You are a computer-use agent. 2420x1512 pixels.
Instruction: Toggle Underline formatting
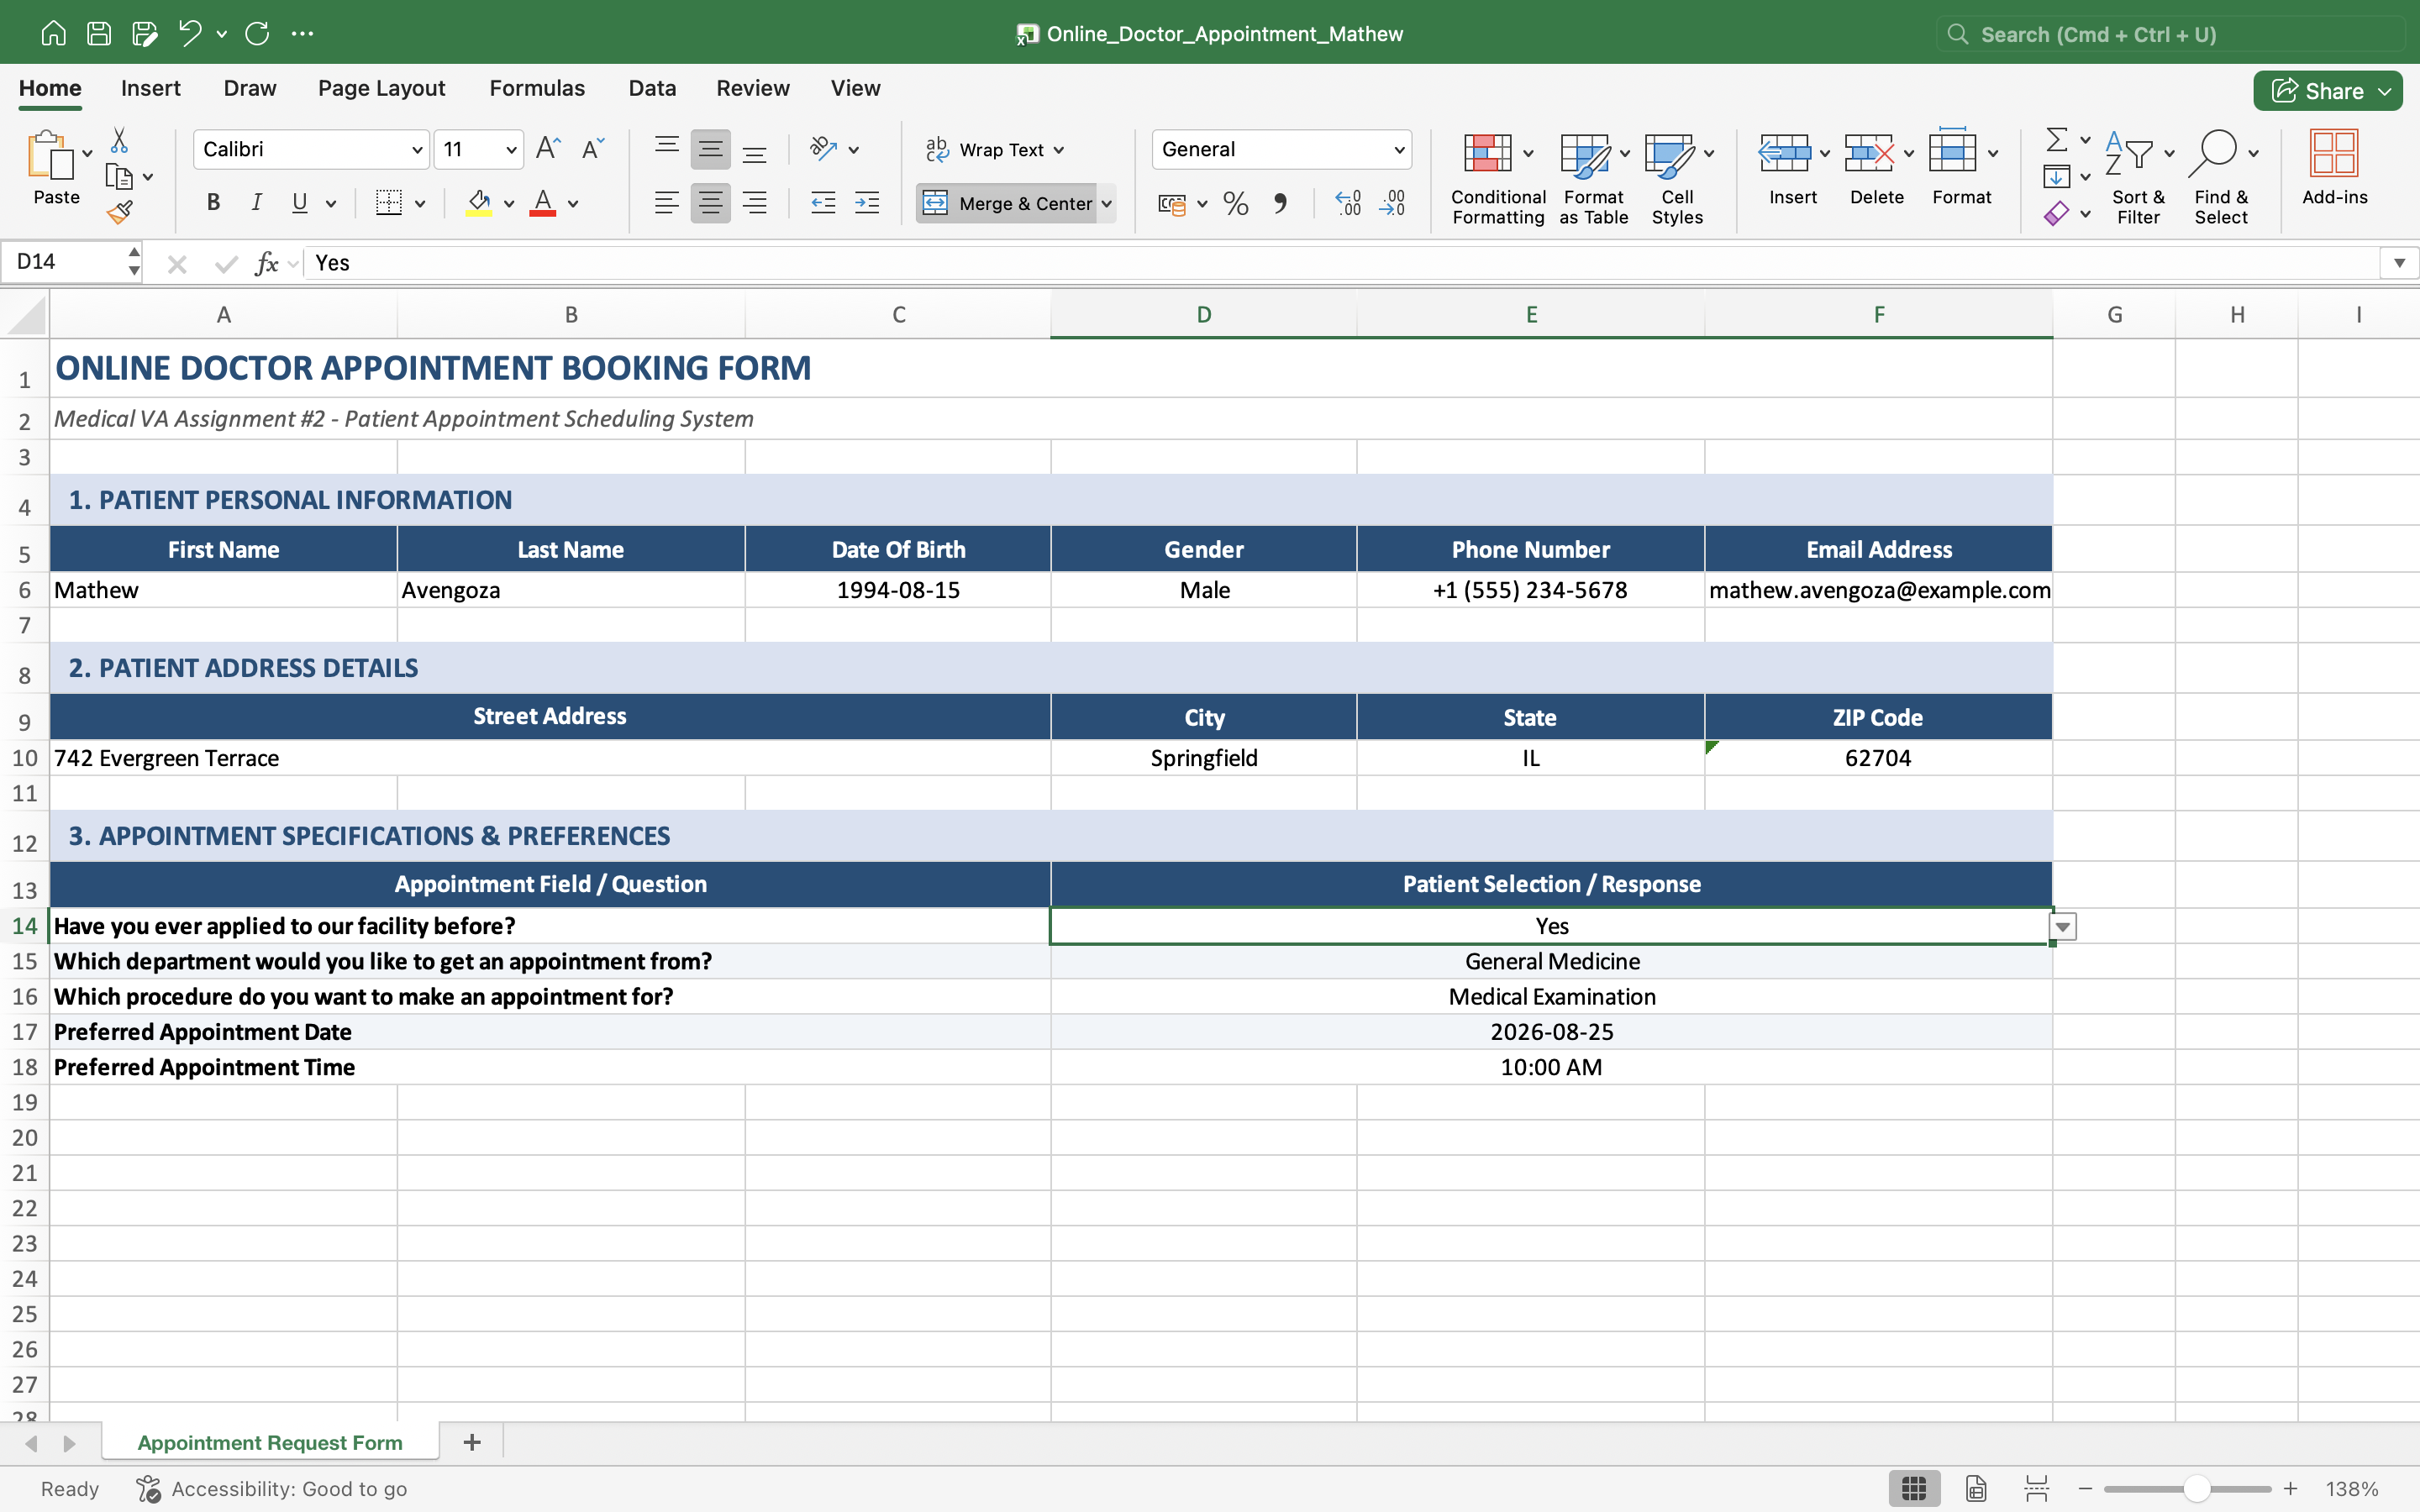(x=299, y=203)
